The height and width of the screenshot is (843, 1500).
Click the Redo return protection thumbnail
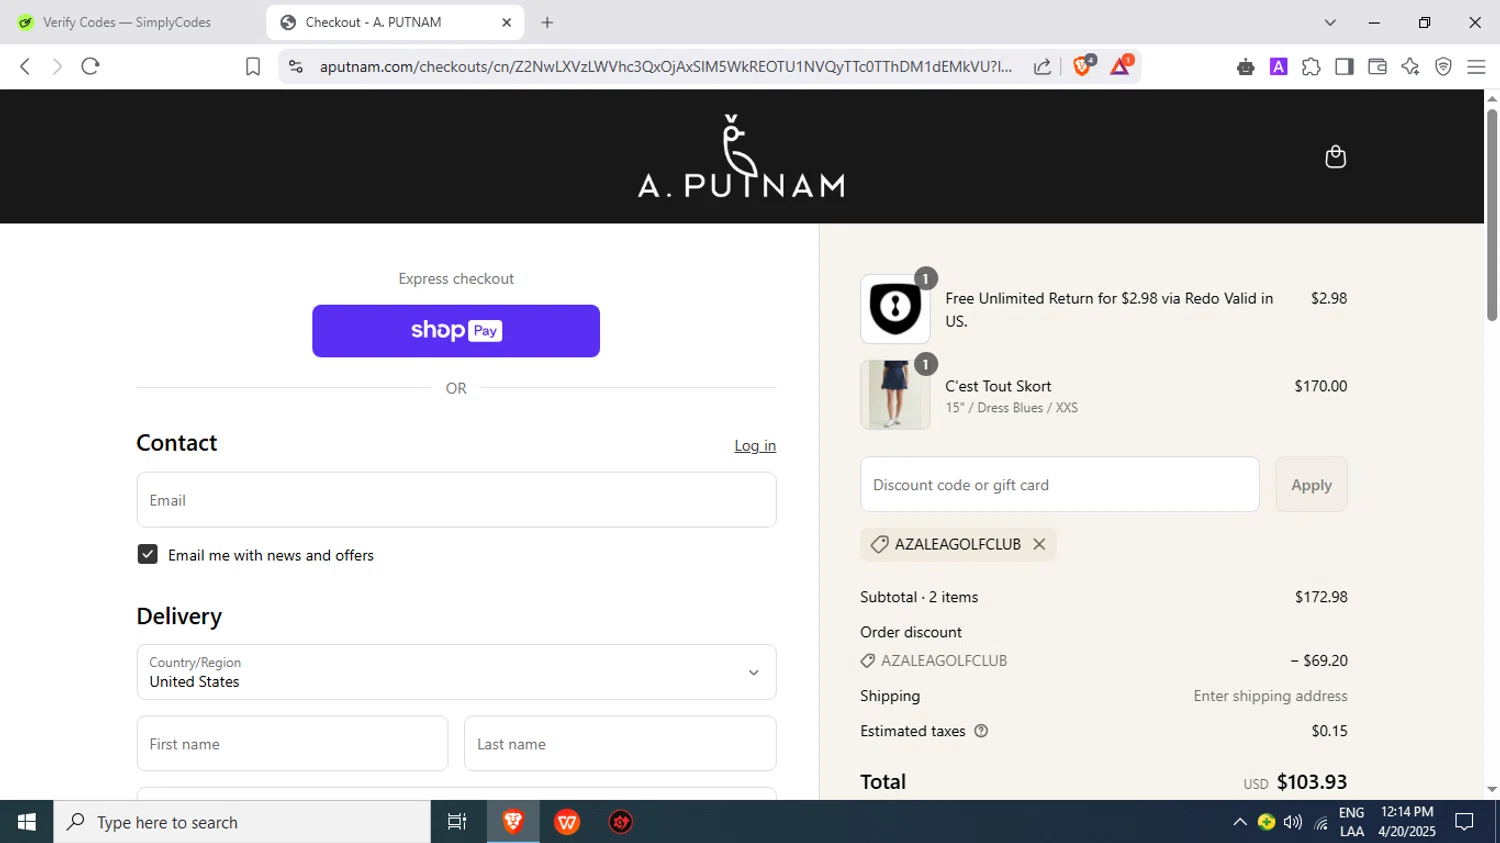click(895, 309)
